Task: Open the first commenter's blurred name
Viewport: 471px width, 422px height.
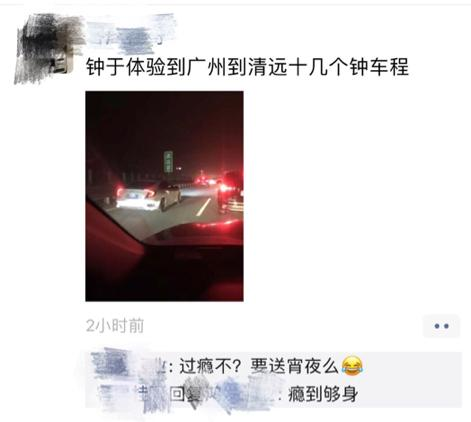Action: (128, 365)
